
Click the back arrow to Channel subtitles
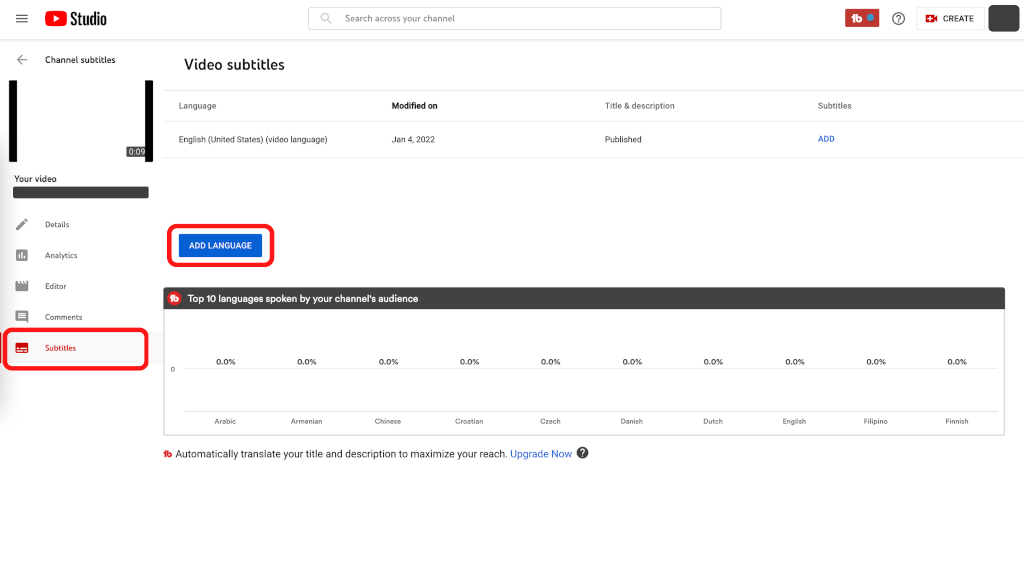tap(22, 60)
